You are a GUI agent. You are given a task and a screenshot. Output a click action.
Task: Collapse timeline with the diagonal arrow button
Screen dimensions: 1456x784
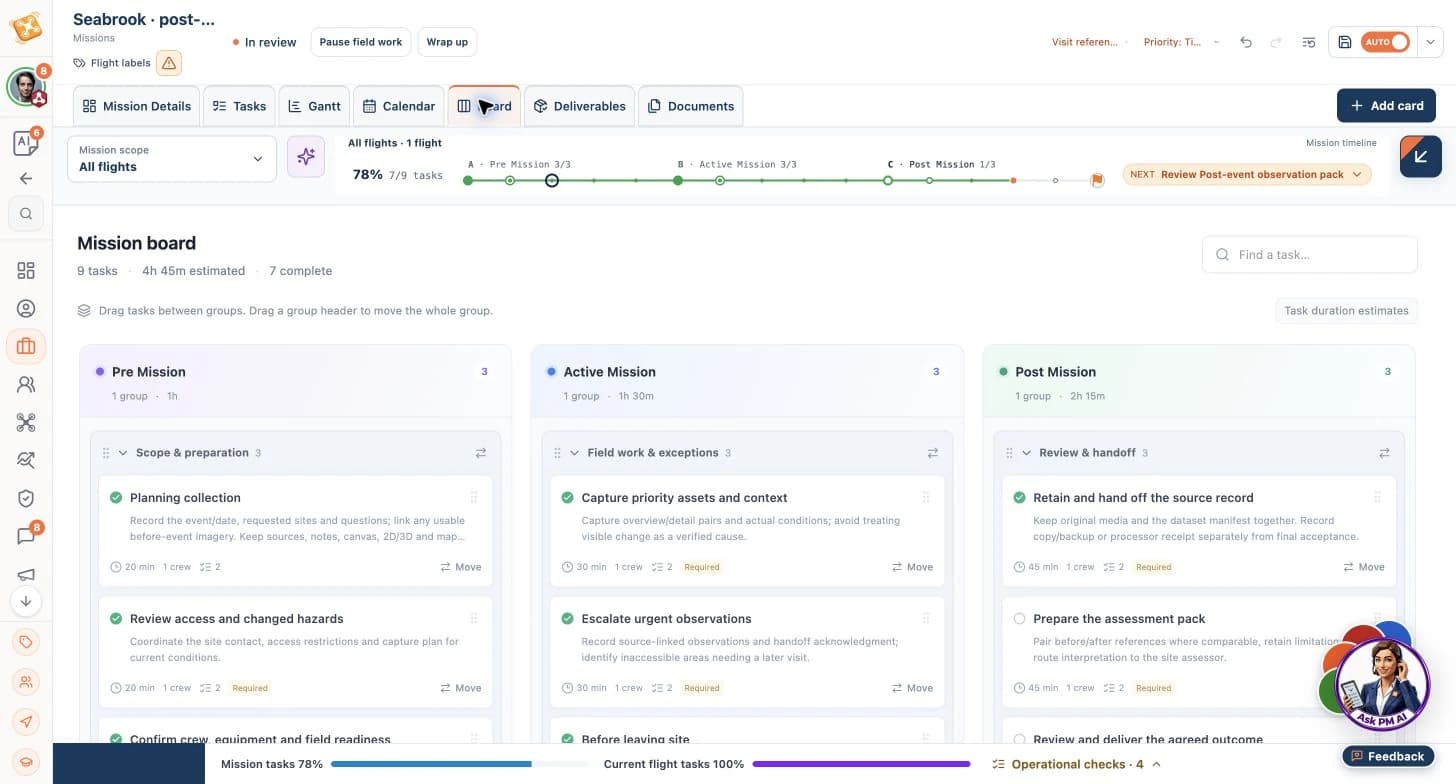pos(1420,157)
